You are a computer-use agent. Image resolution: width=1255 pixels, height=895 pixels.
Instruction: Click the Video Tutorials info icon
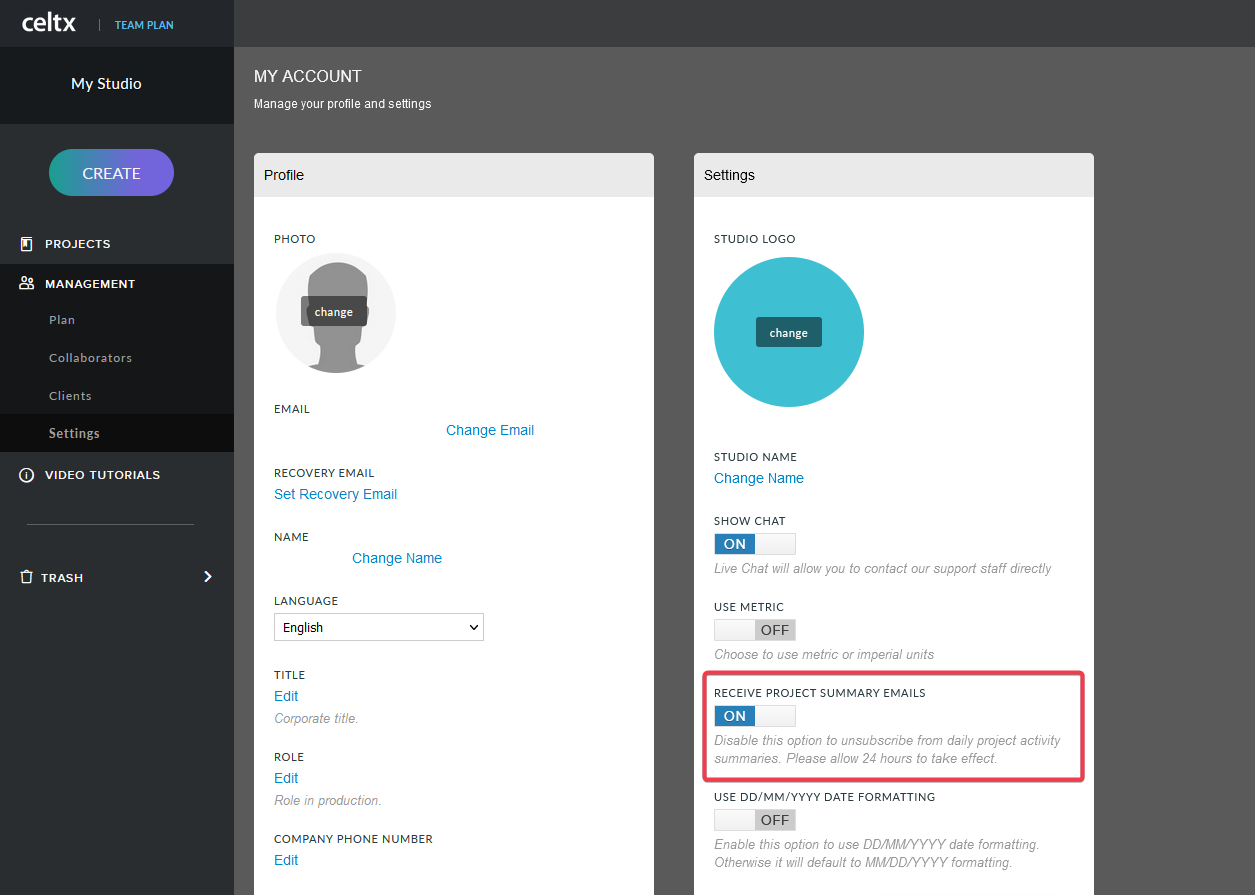27,475
